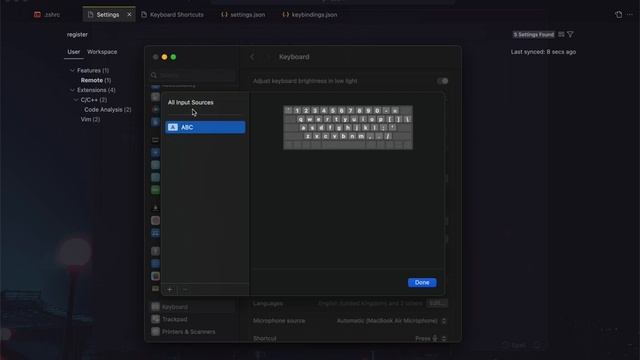Click the Printers & Scanners sidebar icon
The image size is (640, 360).
(x=156, y=332)
